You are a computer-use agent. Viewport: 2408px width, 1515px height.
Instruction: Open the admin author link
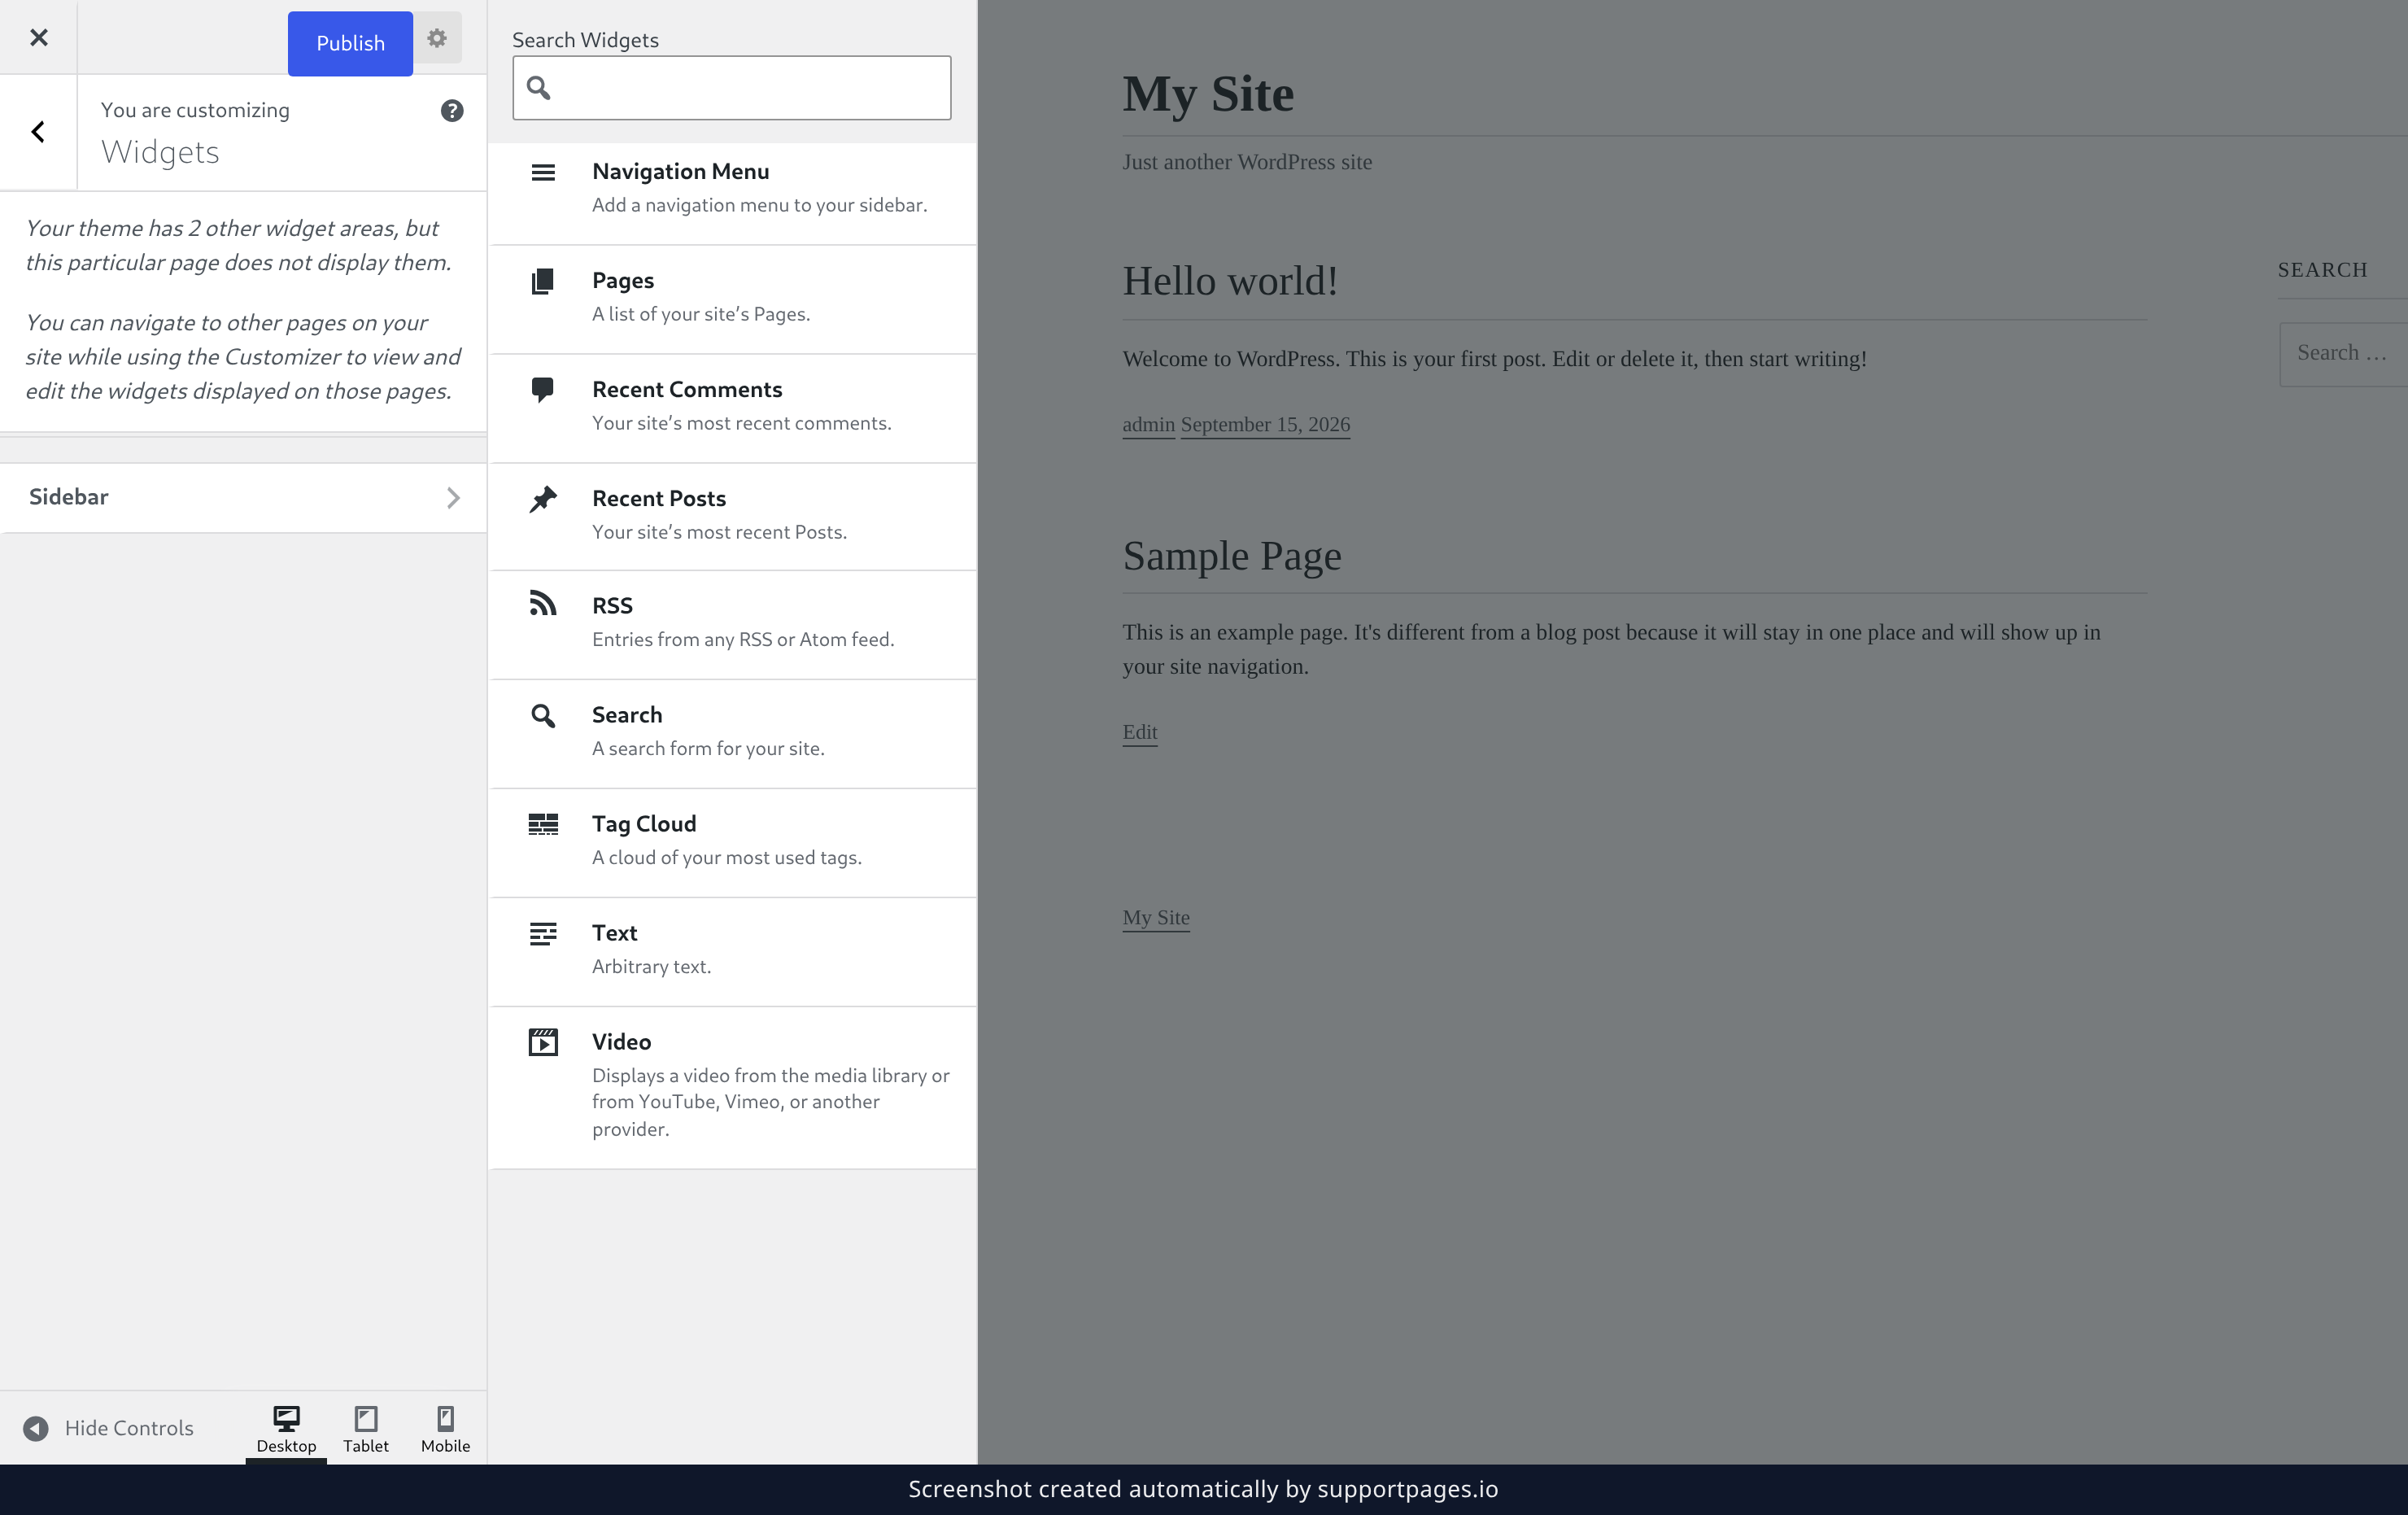pos(1148,424)
